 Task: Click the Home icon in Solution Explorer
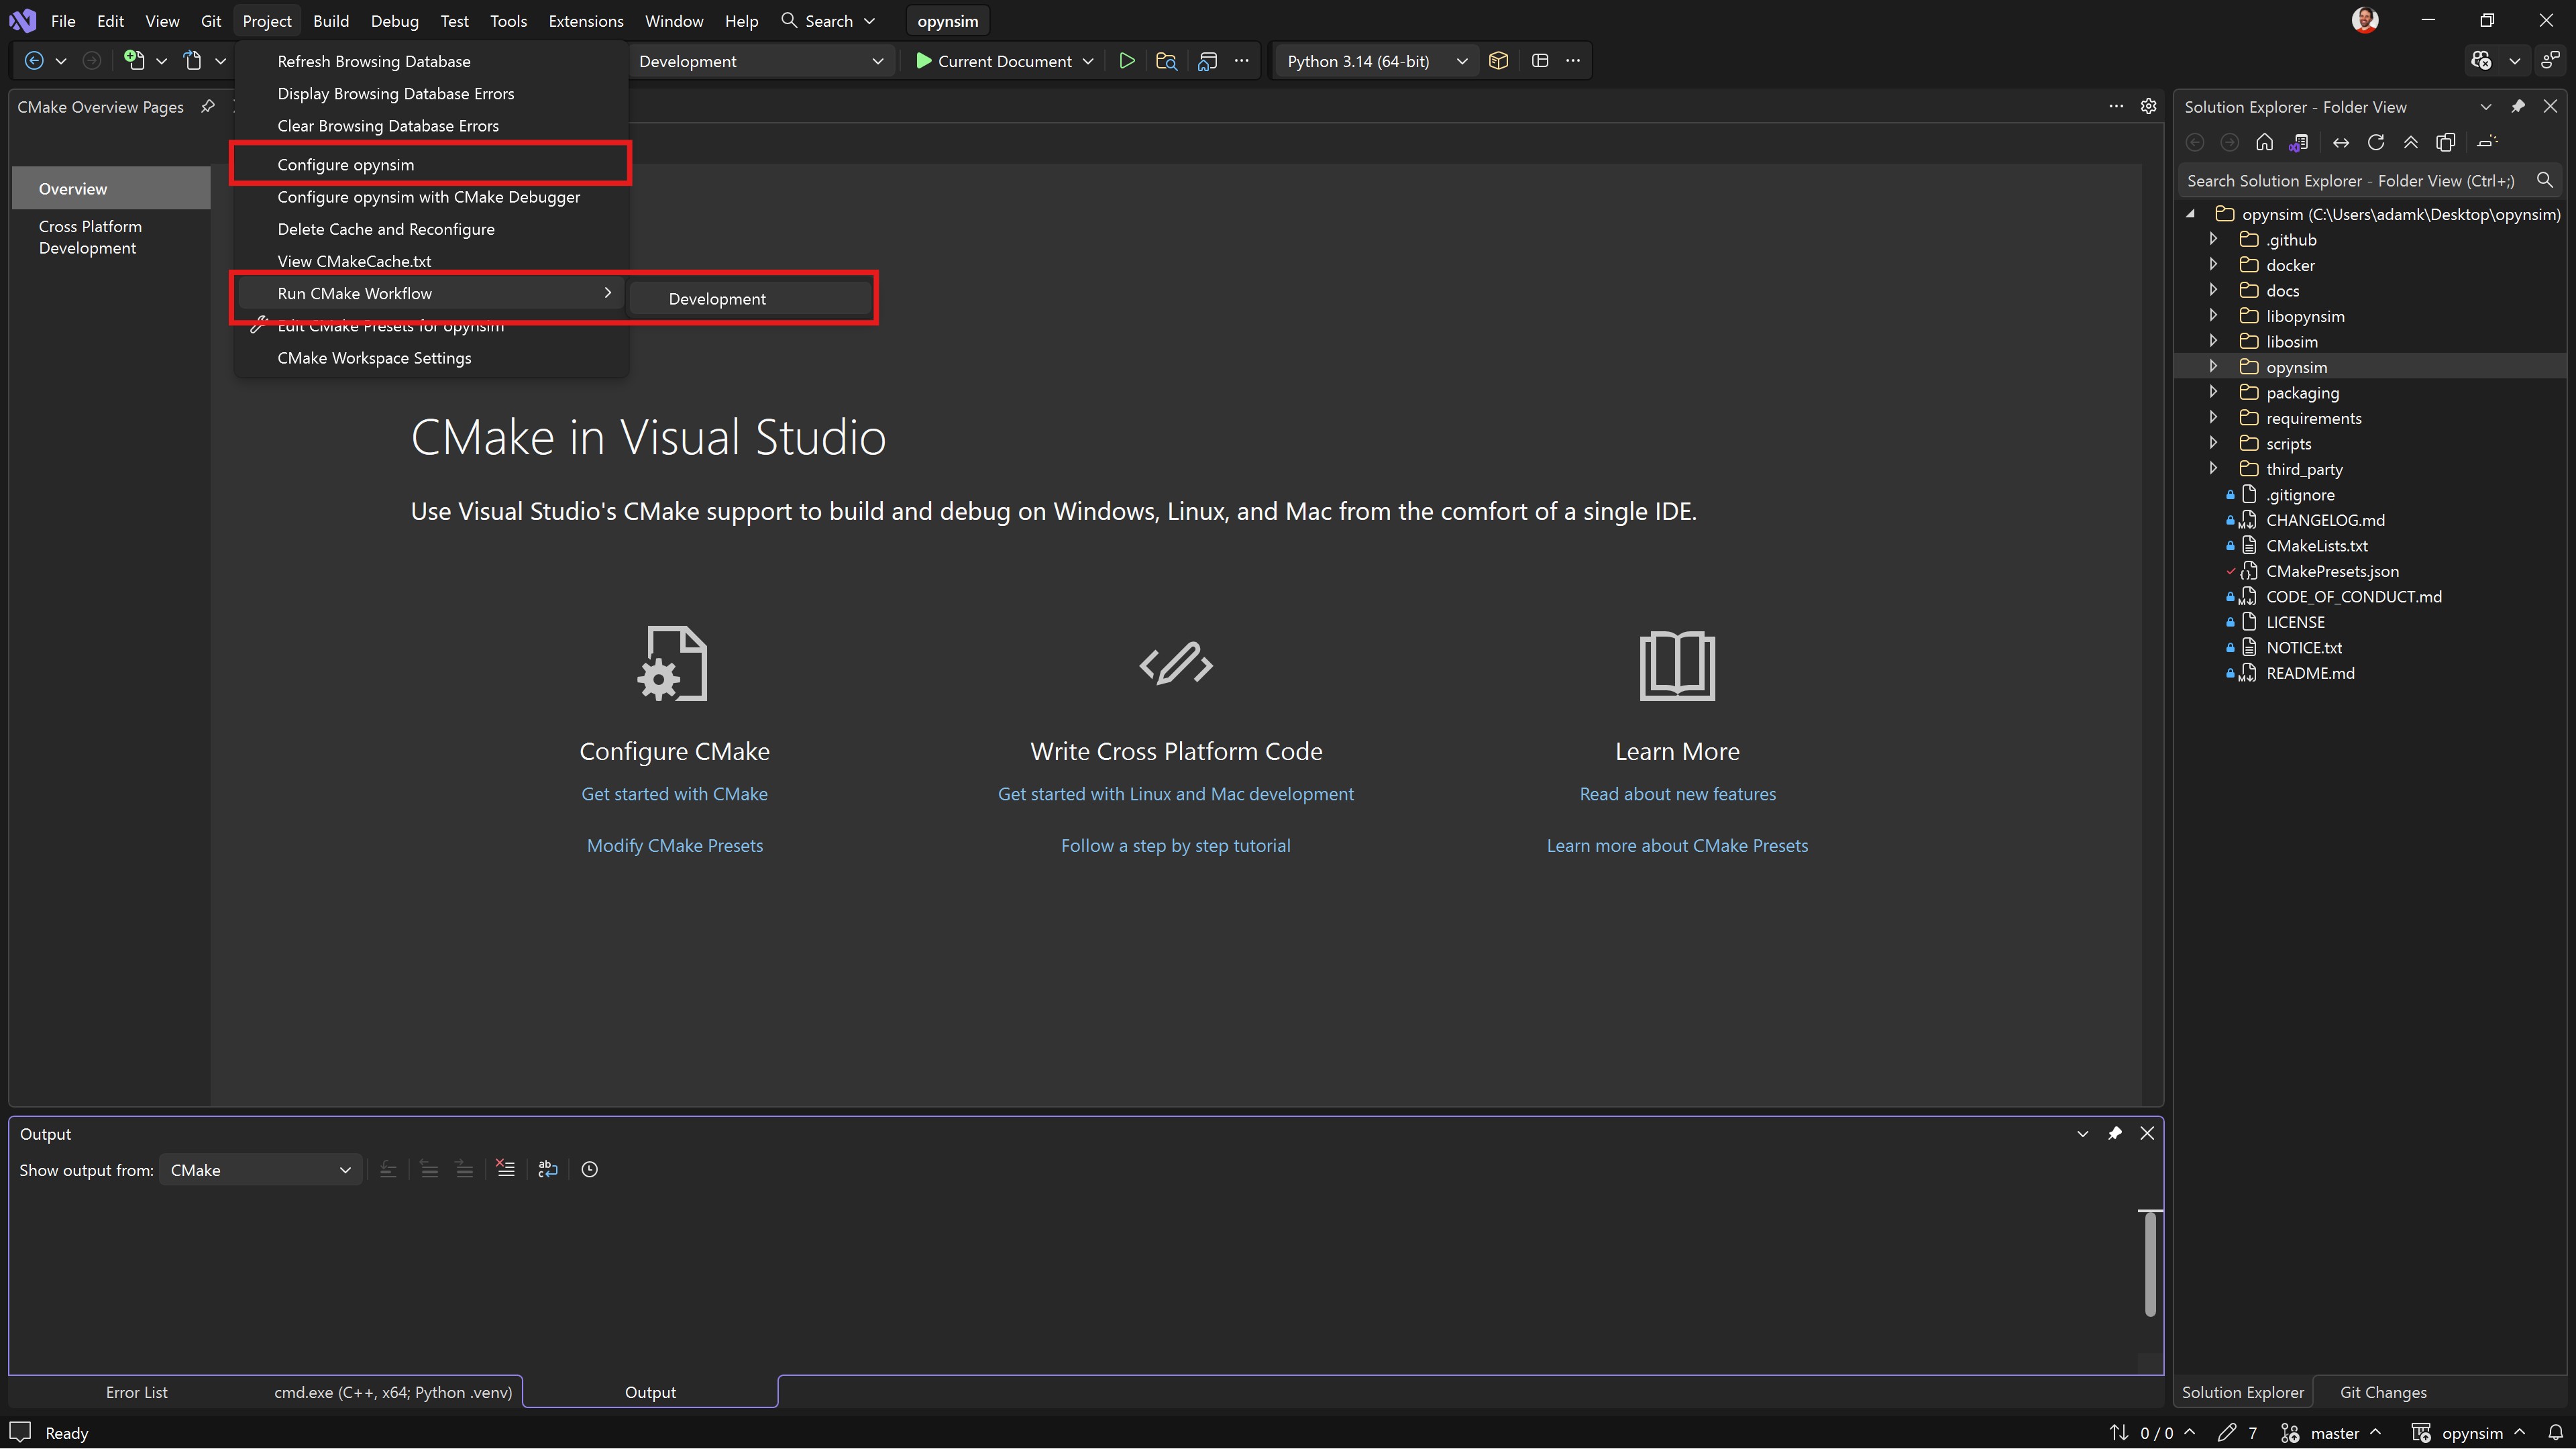[x=2264, y=142]
